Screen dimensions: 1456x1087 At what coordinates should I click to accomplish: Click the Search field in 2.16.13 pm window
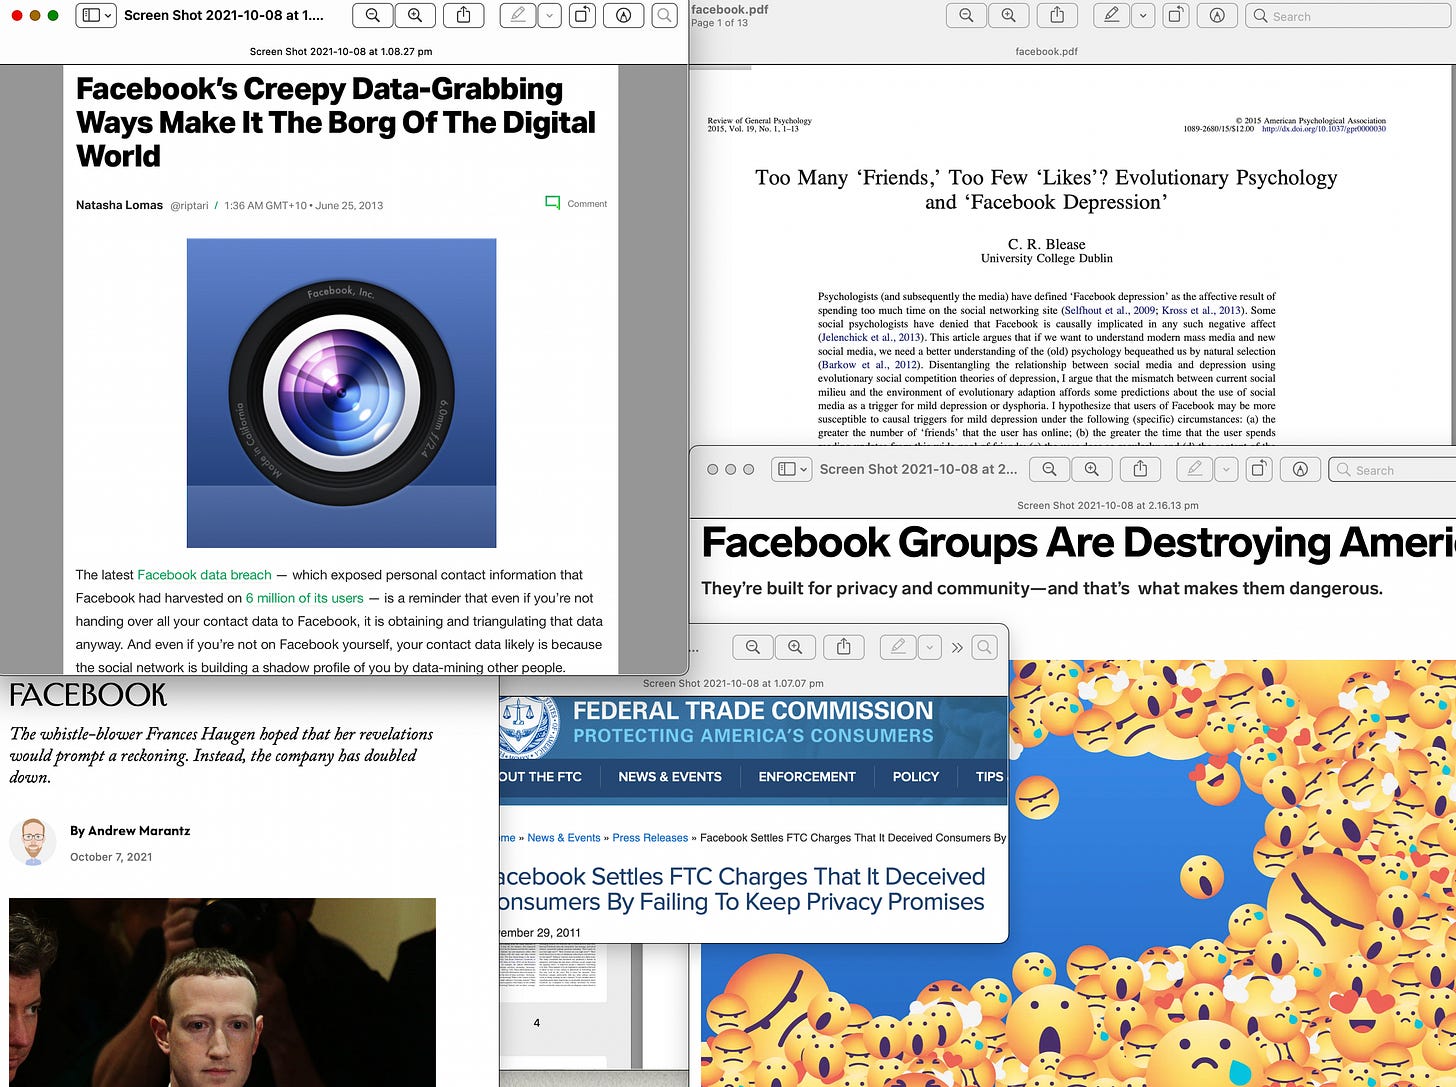(1392, 470)
